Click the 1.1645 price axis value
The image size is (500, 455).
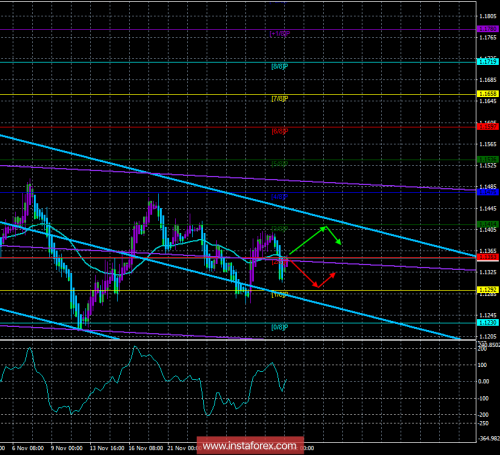pos(488,101)
